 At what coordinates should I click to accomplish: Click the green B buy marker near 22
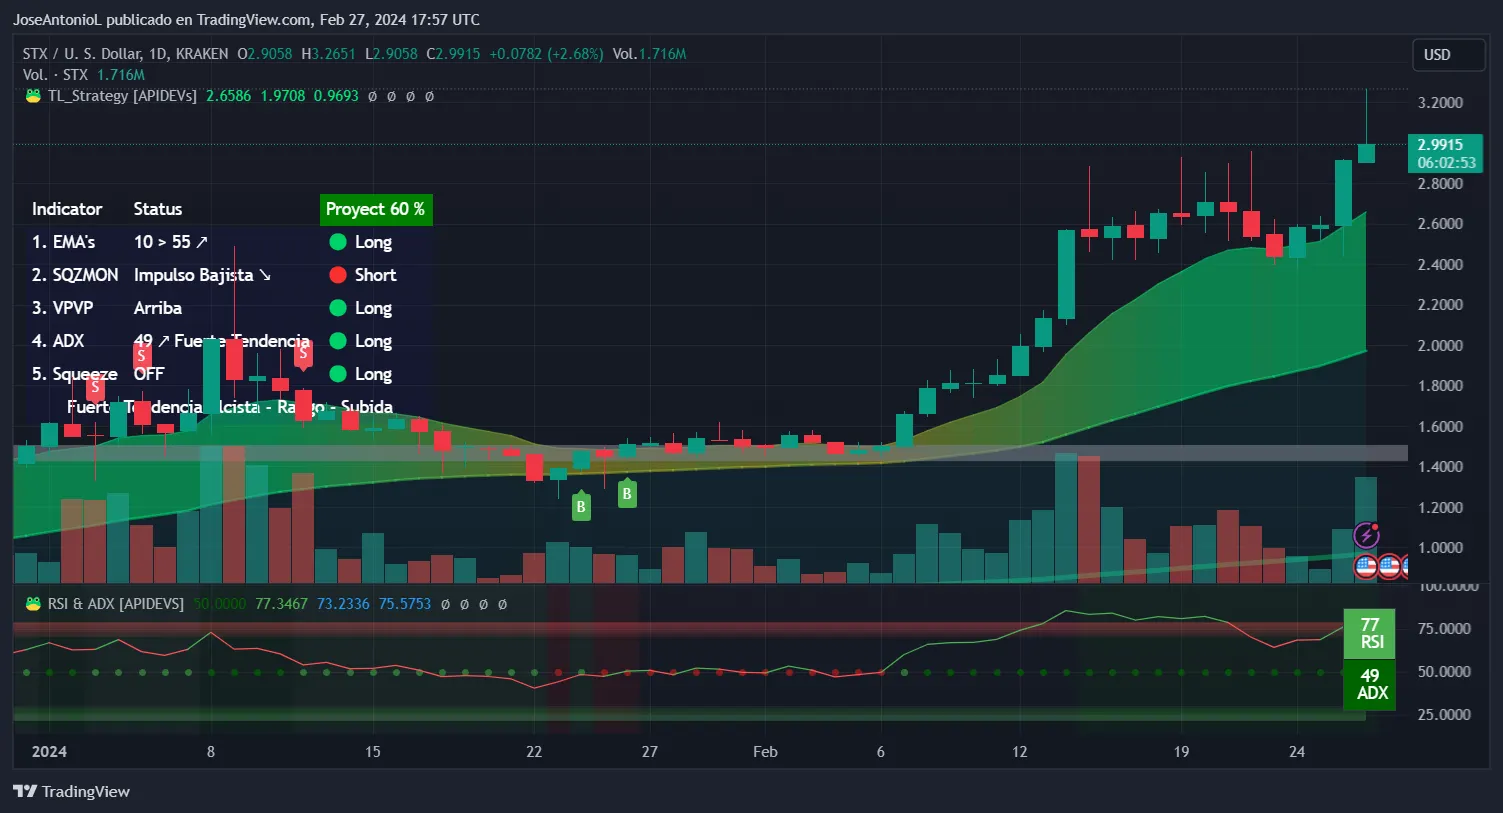580,507
